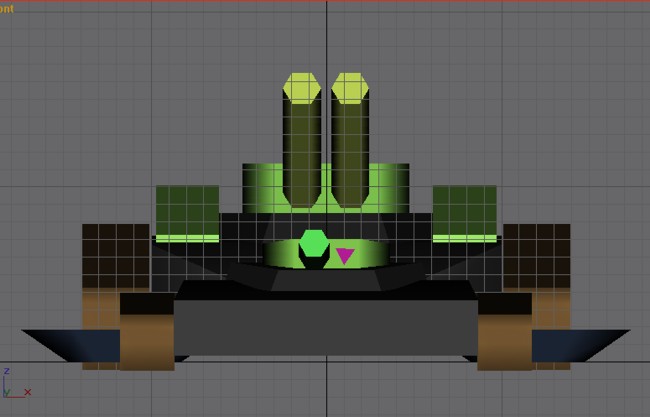
Task: Select the bright green hexagon on turret
Action: 314,244
